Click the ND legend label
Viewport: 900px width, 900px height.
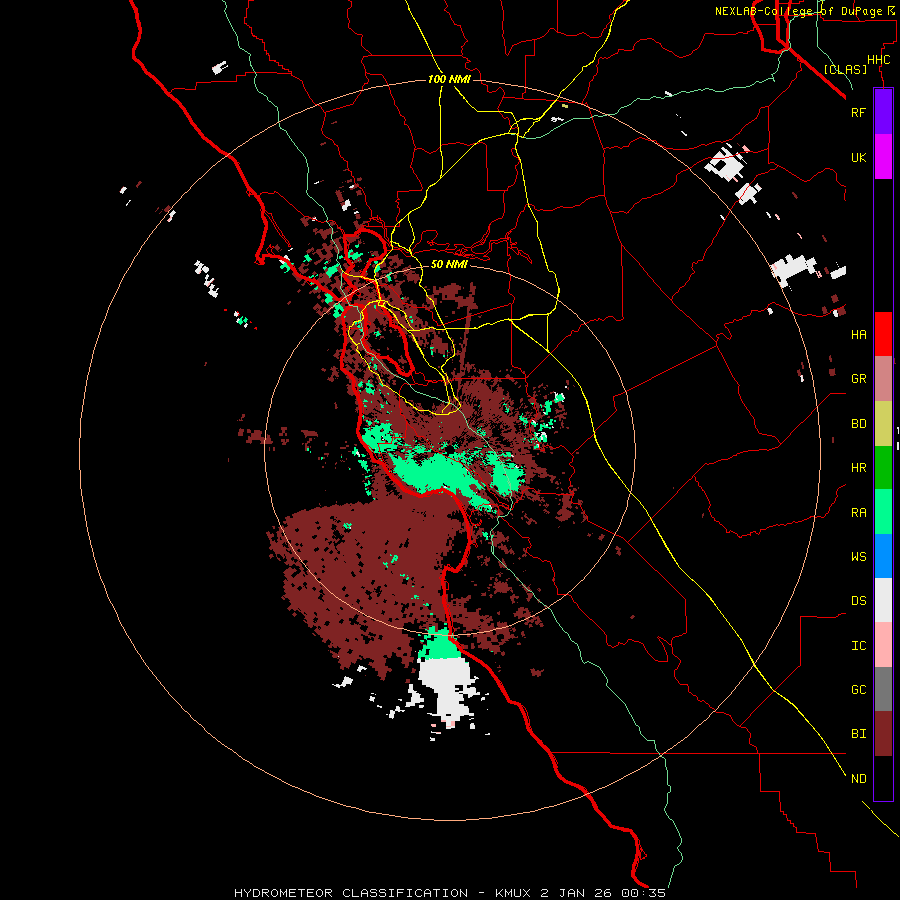tap(858, 779)
